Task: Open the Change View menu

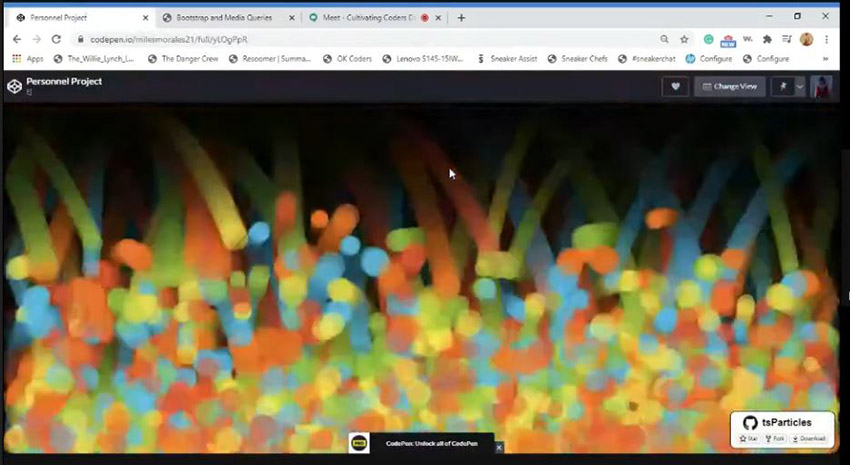Action: [730, 87]
